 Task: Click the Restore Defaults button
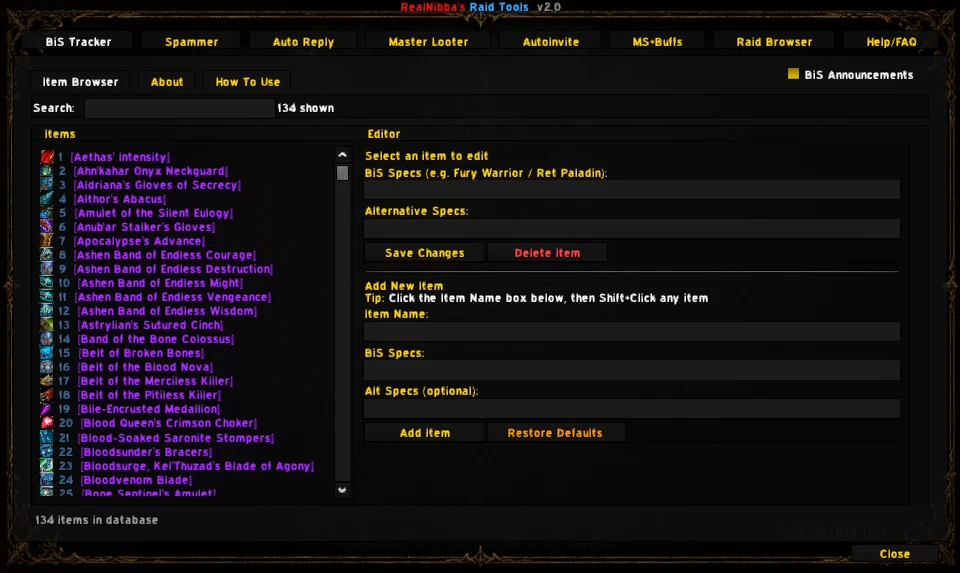555,433
